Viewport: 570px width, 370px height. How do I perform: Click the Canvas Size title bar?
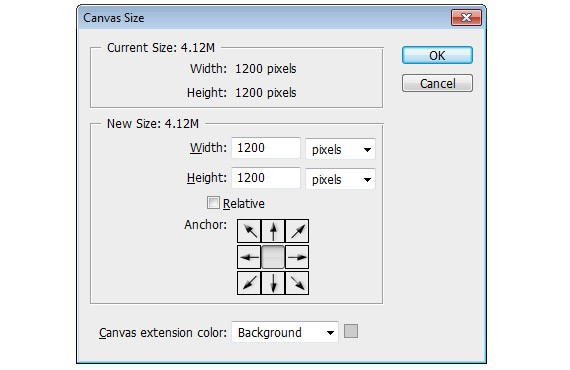click(264, 17)
